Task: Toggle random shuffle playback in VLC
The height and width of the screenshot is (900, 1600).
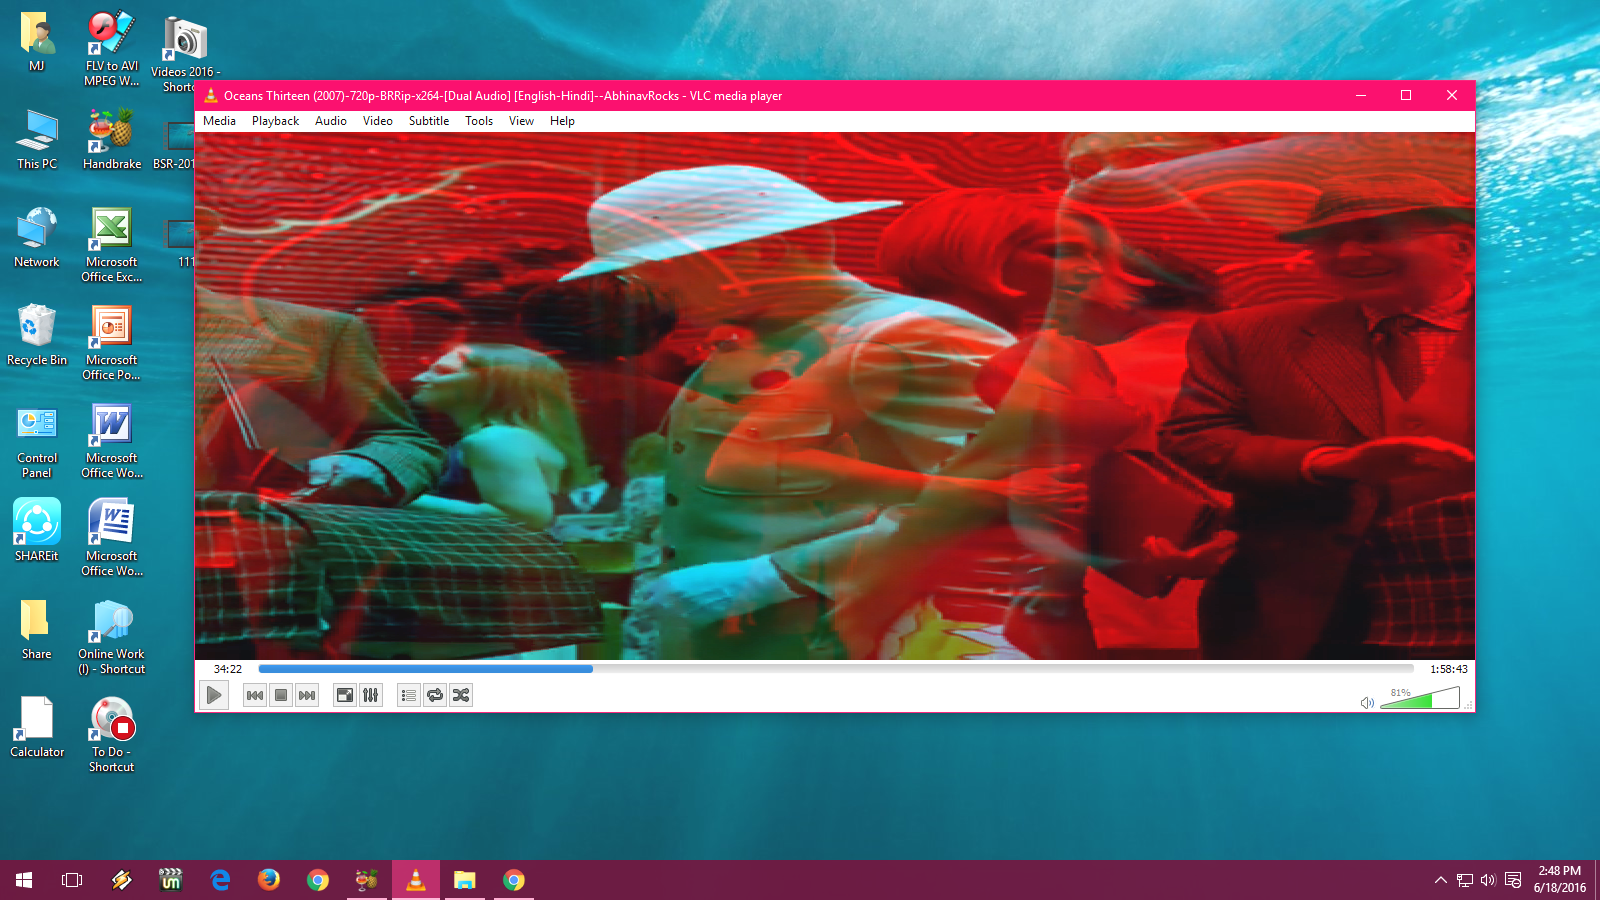Action: (x=461, y=695)
